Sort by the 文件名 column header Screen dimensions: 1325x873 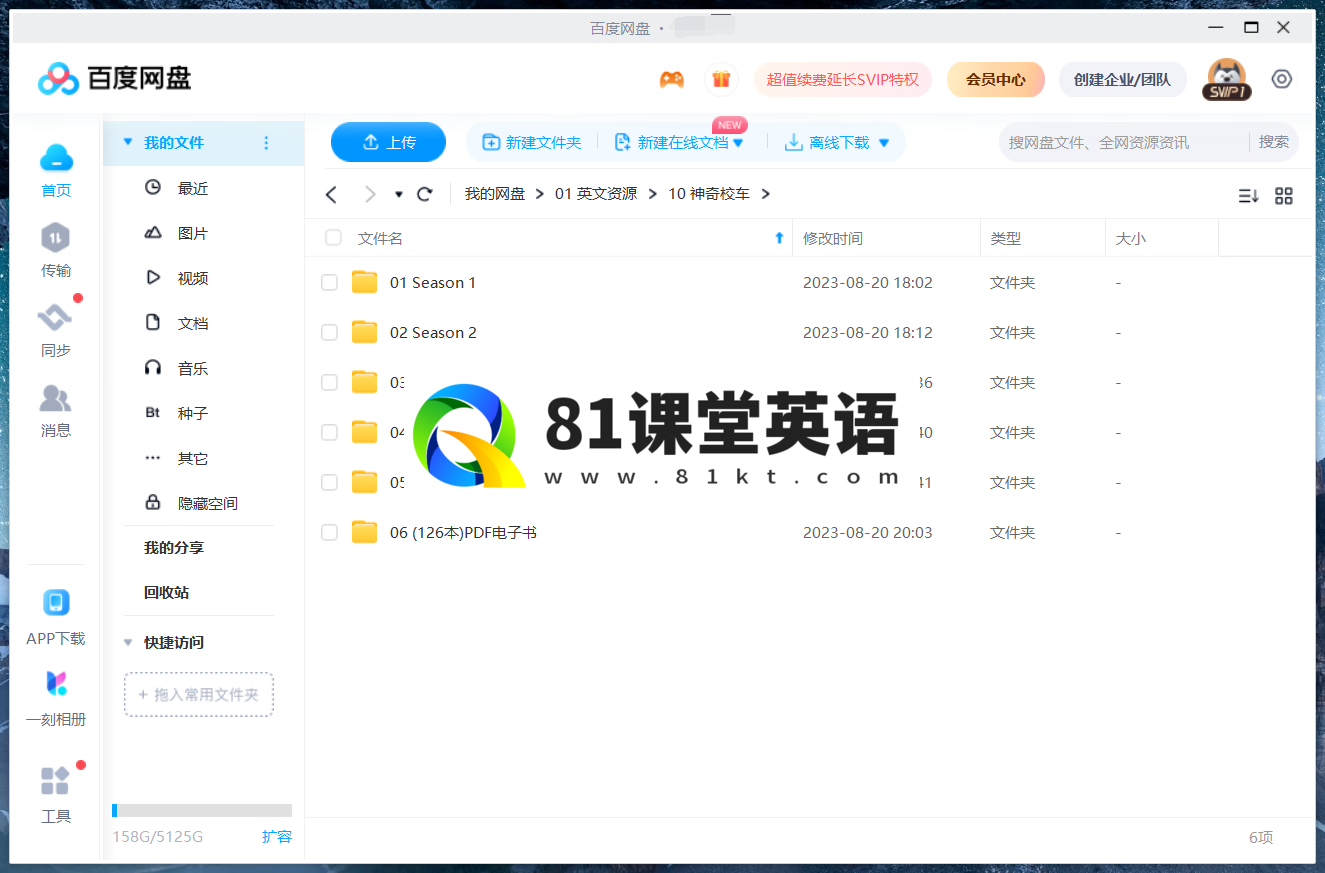pos(380,239)
